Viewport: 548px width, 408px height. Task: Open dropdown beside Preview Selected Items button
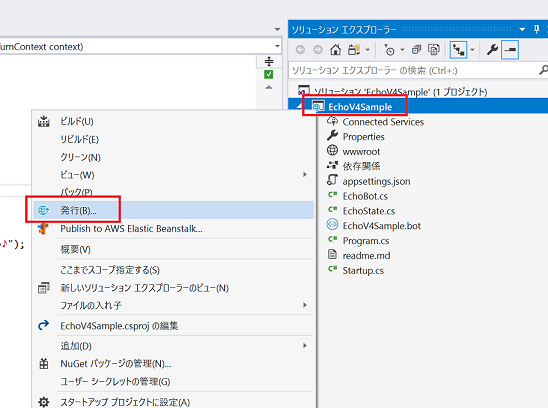coord(472,50)
